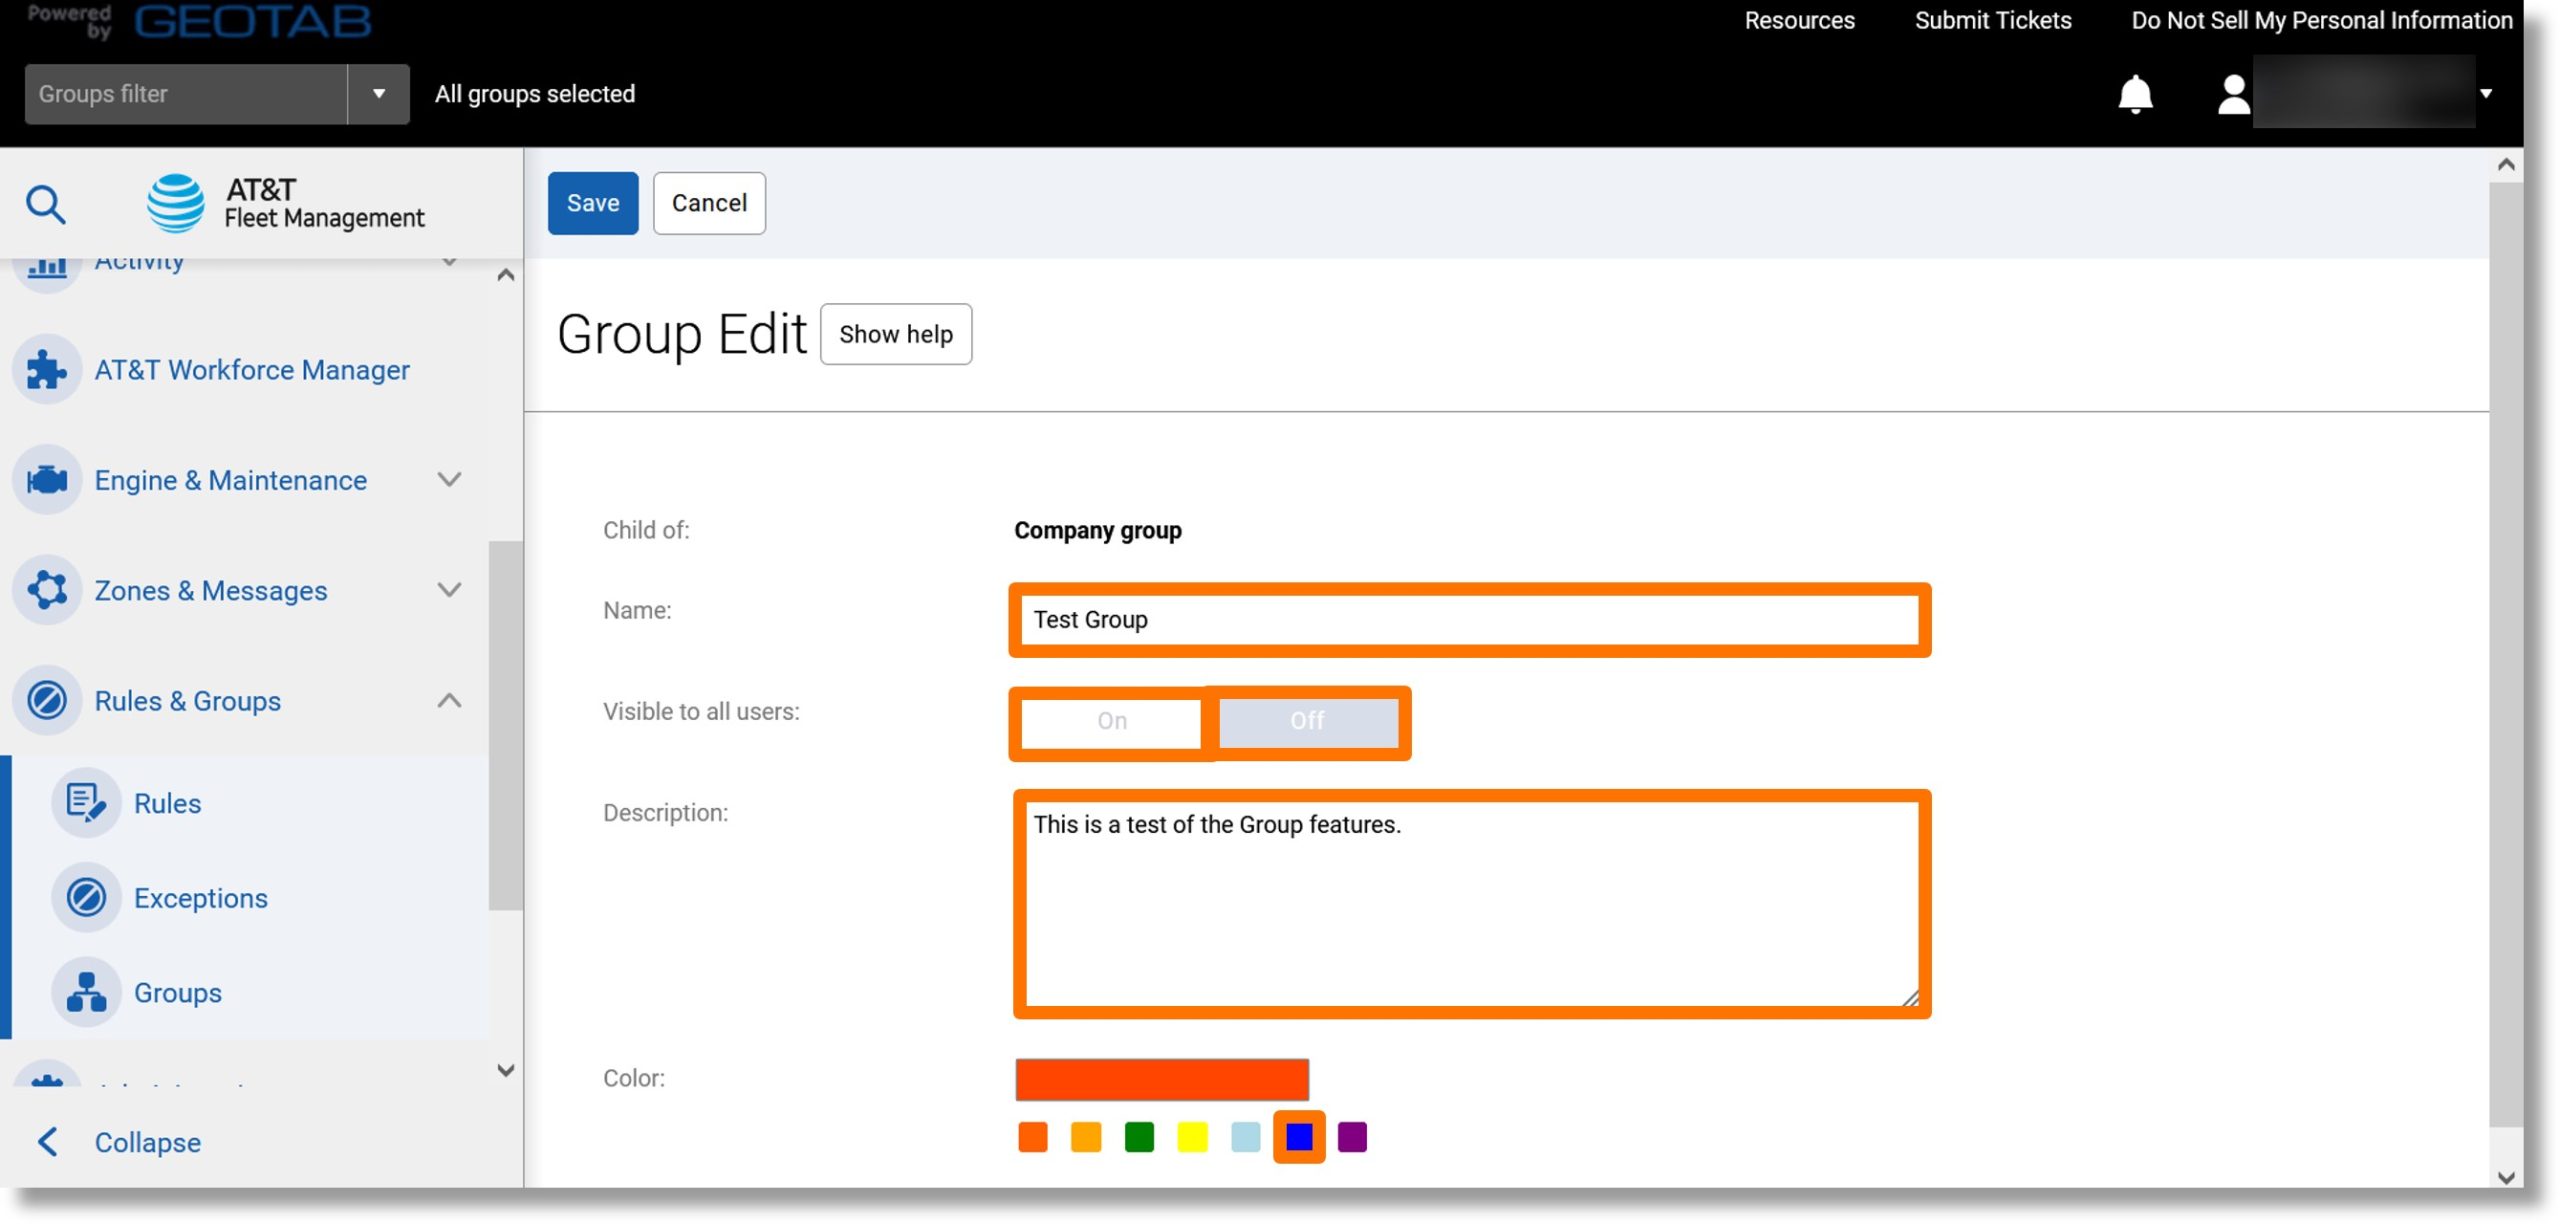Save the group edits

pyautogui.click(x=593, y=203)
